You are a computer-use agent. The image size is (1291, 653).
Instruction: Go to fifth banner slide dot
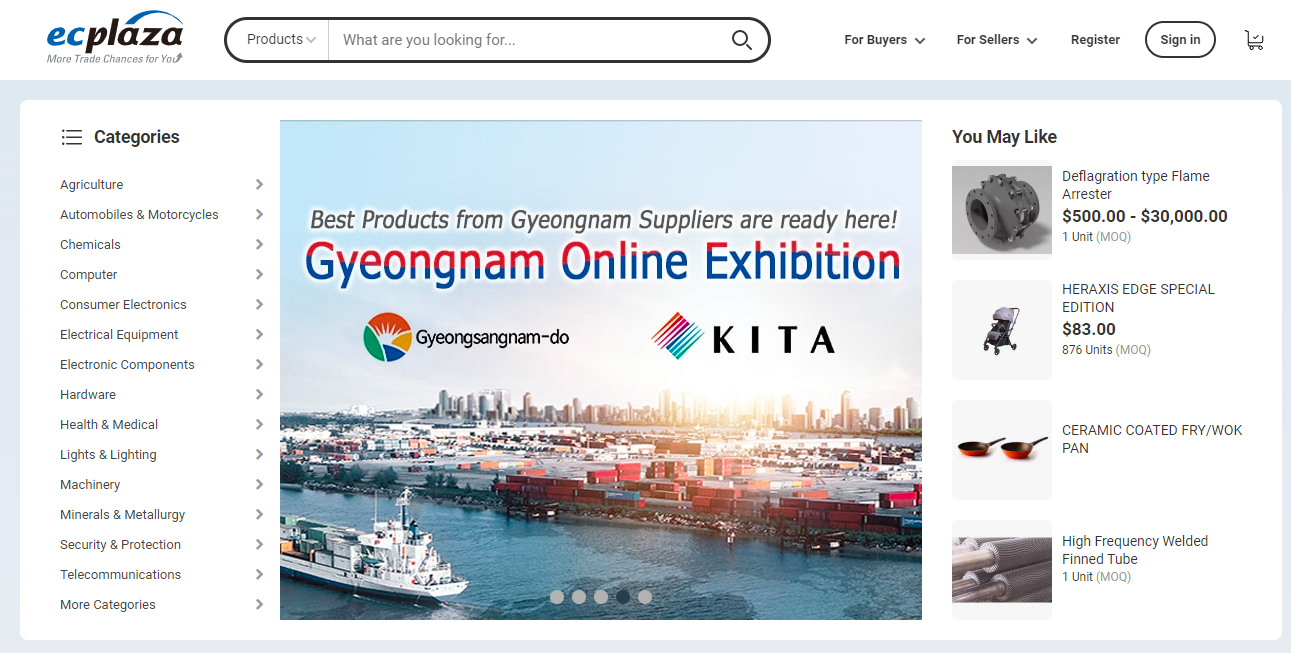[645, 597]
